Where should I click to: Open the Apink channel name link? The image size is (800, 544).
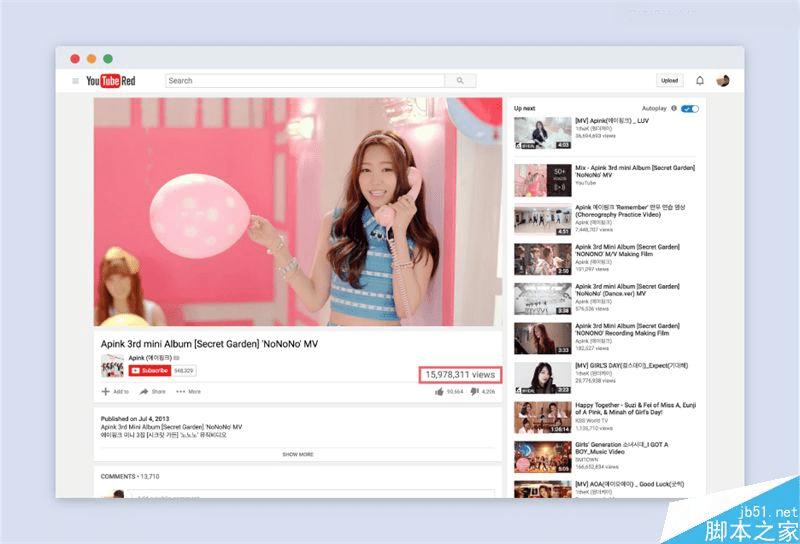point(150,358)
